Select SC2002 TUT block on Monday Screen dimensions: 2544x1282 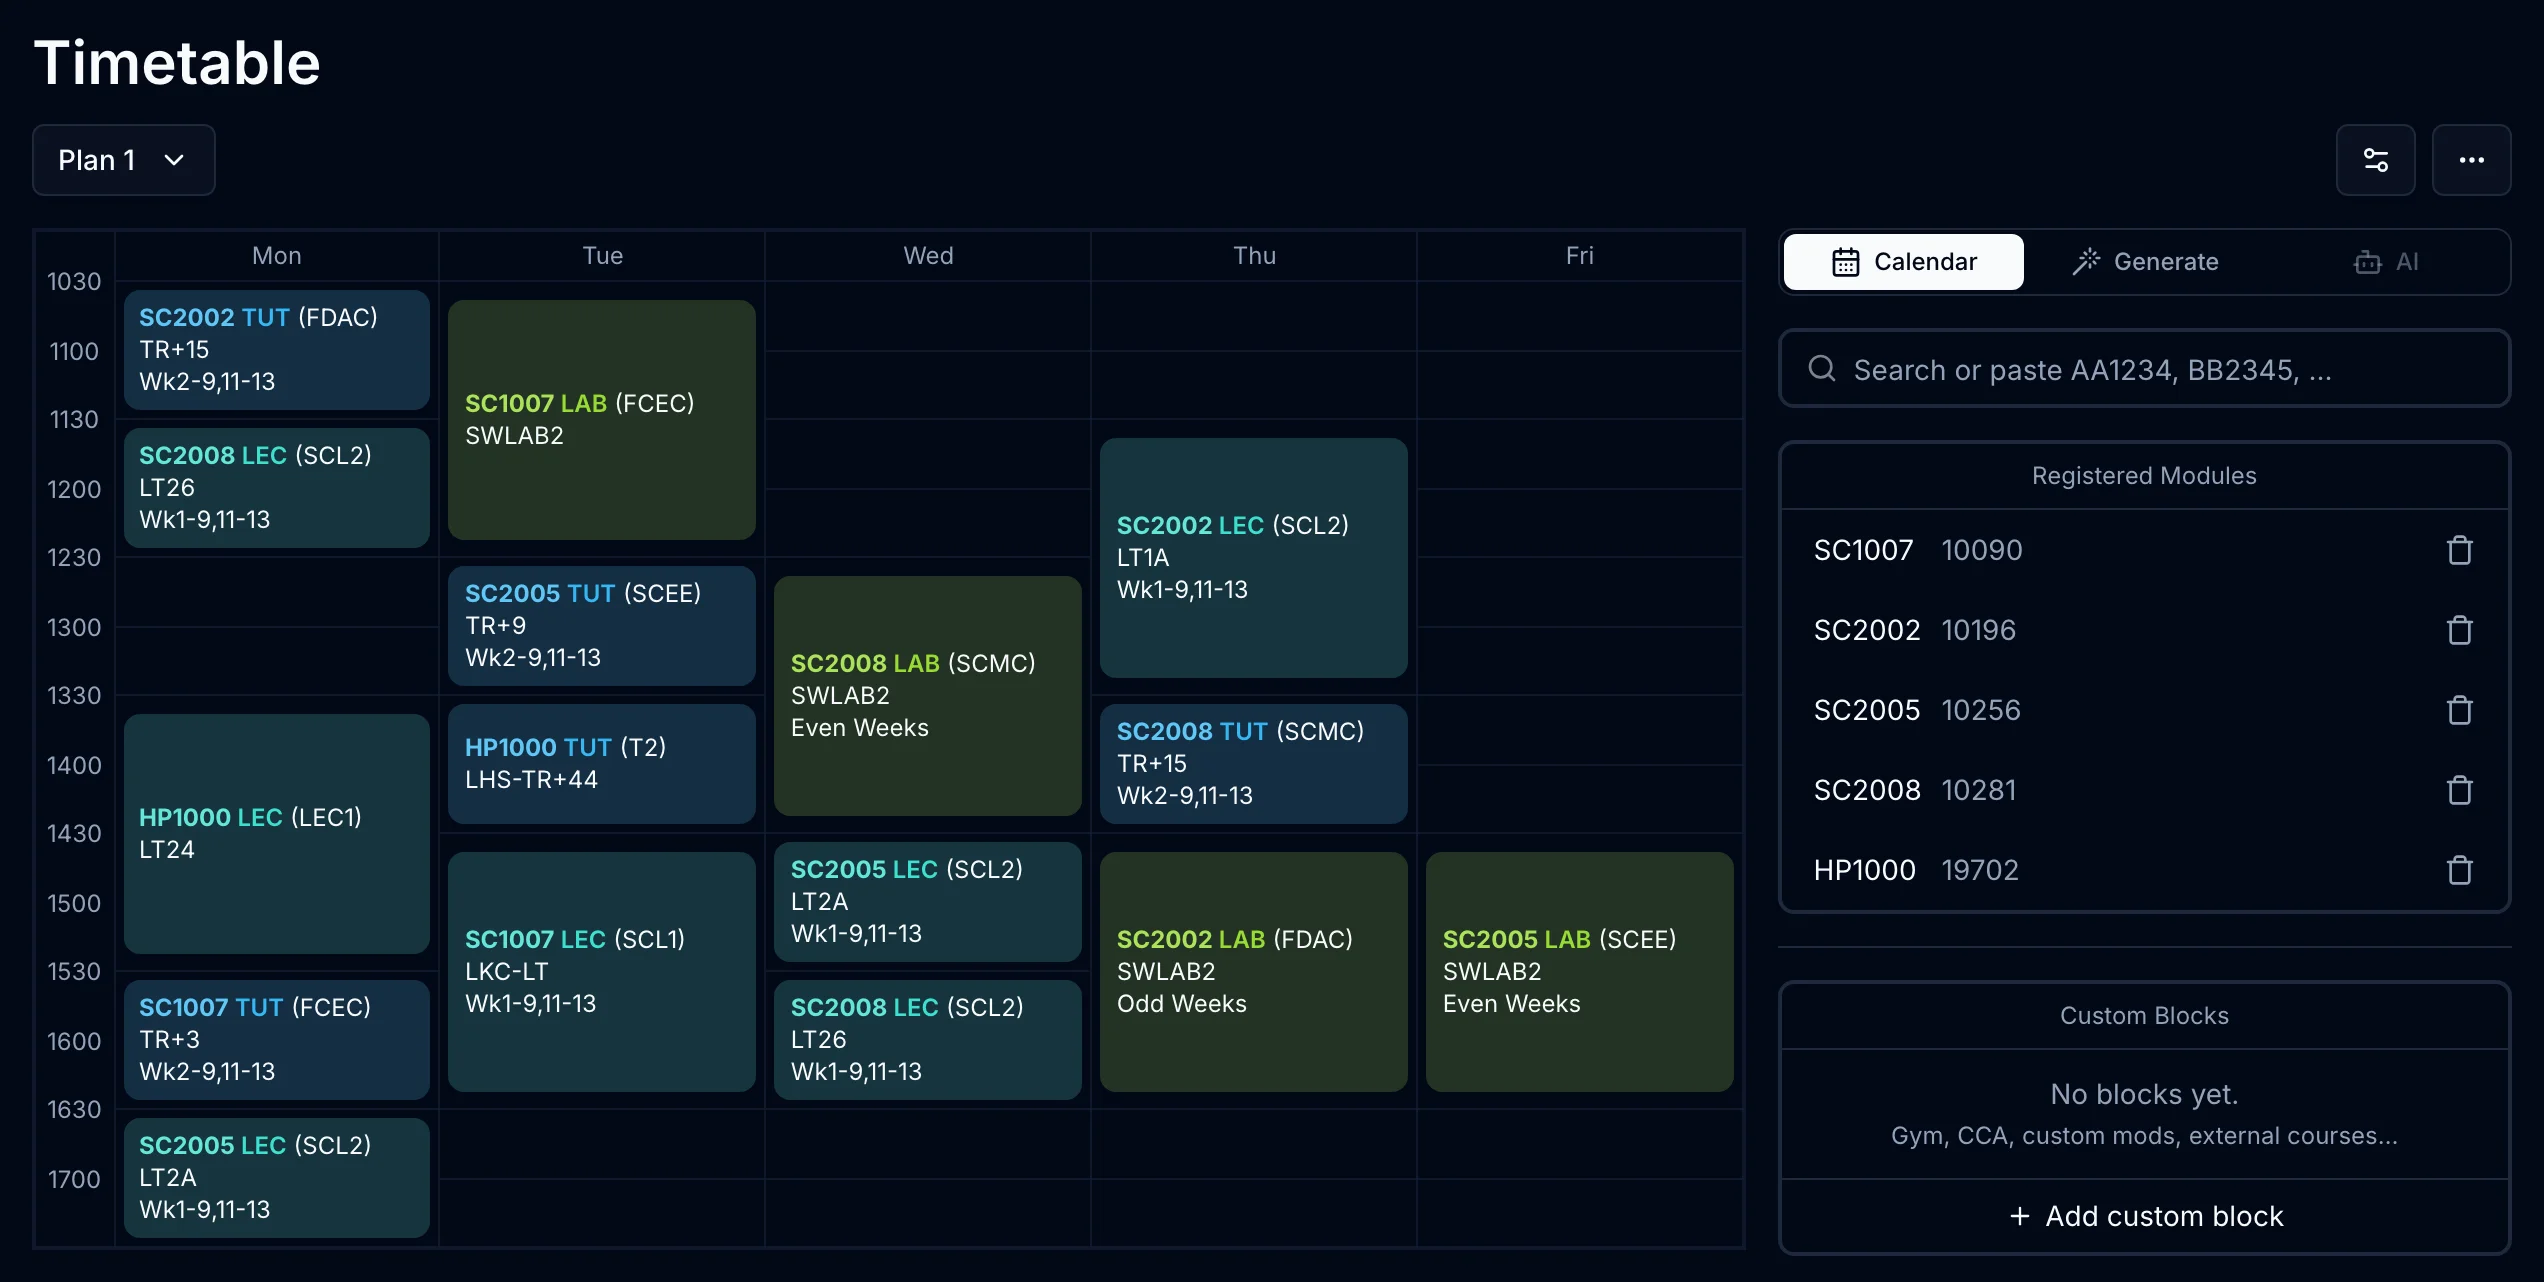(277, 349)
